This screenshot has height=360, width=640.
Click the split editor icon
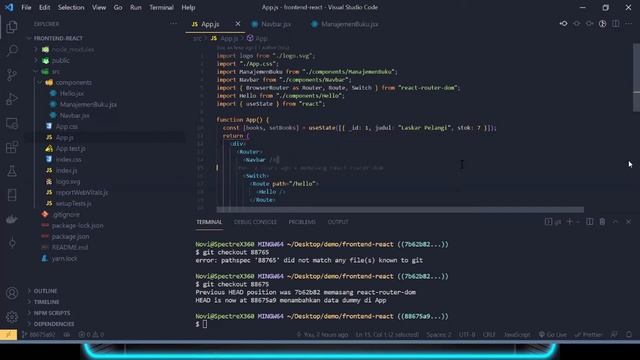pos(616,24)
